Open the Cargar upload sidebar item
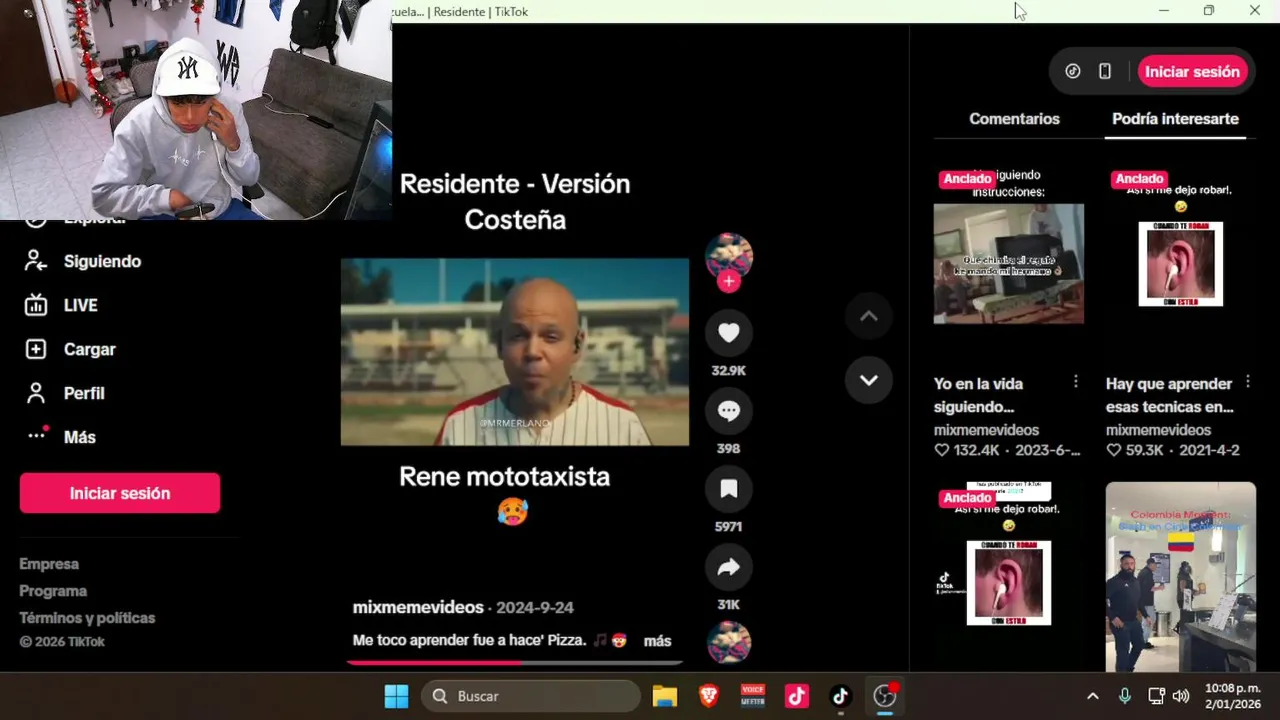 (70, 349)
